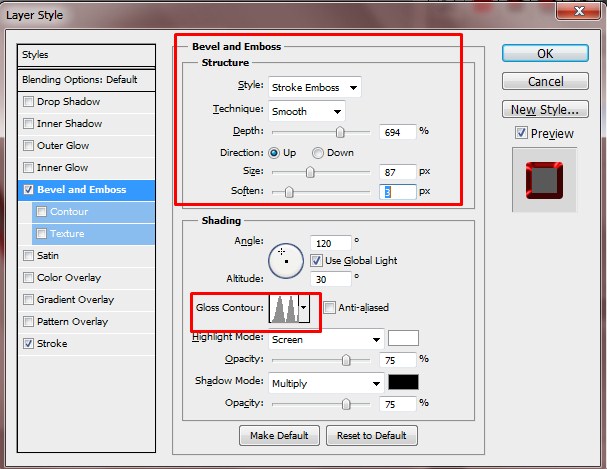Click the Soften value field
Viewport: 607px width, 469px height.
coord(398,192)
